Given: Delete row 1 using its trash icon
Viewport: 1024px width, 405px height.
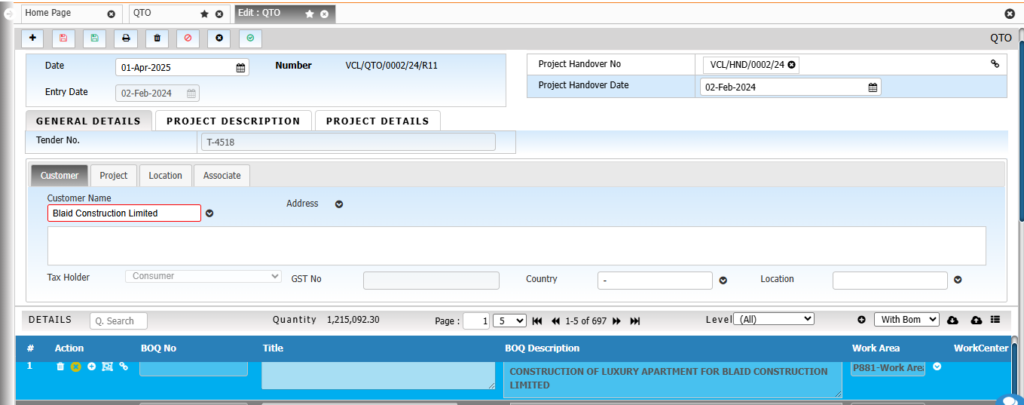Looking at the screenshot, I should tap(61, 367).
